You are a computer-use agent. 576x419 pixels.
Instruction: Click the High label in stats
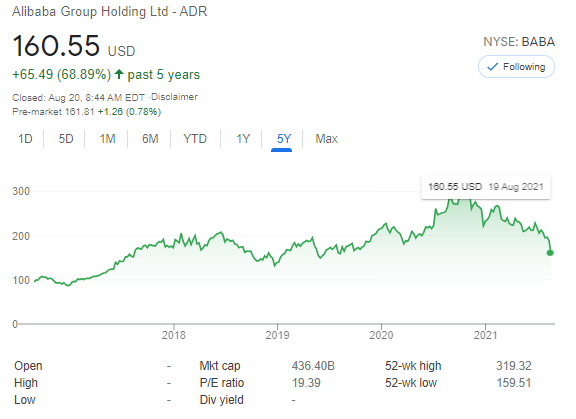coord(26,383)
